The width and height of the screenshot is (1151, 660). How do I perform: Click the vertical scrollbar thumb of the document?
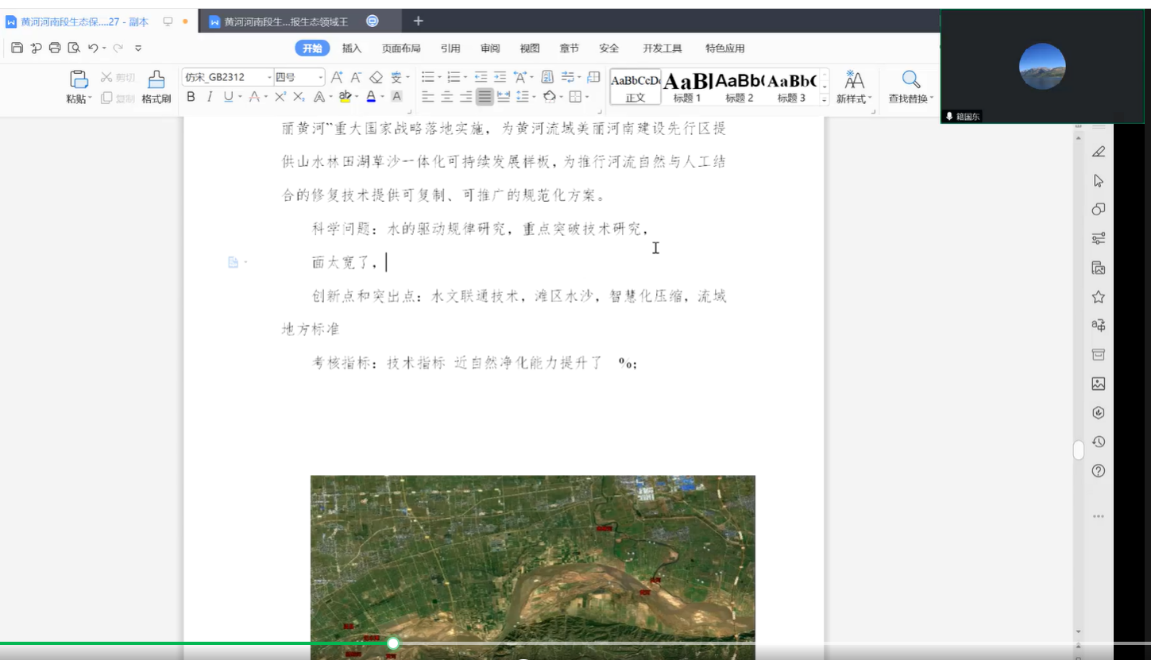pyautogui.click(x=1078, y=450)
